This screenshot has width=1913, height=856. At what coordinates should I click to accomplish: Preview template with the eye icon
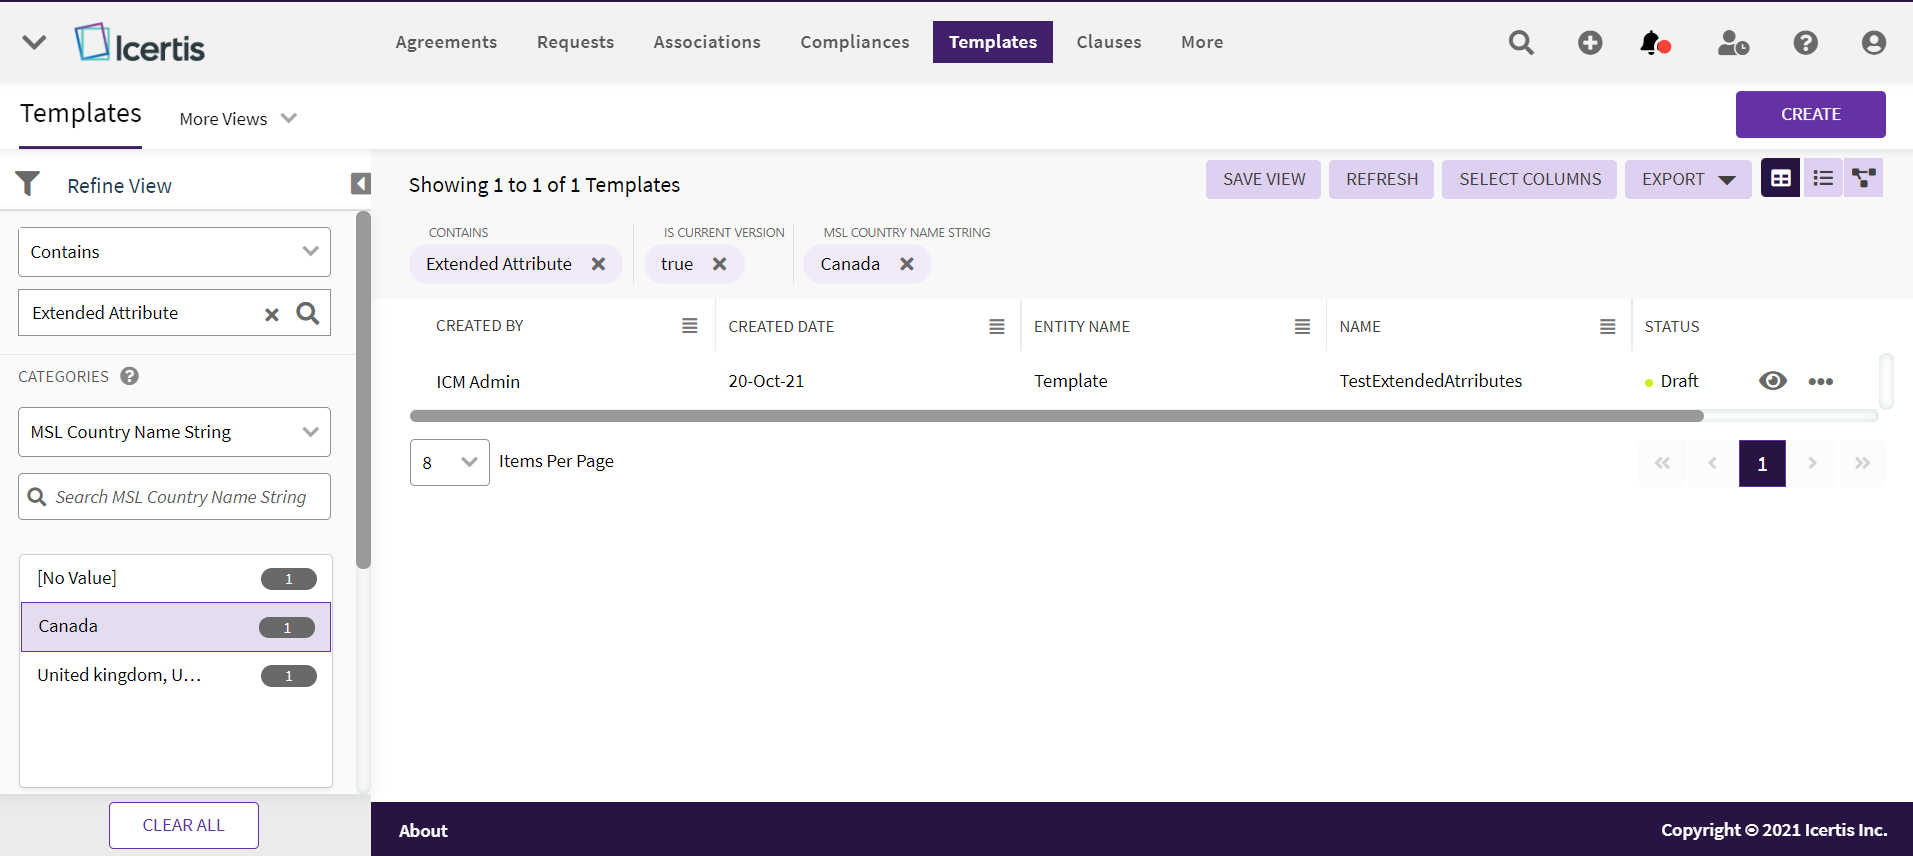coord(1772,381)
